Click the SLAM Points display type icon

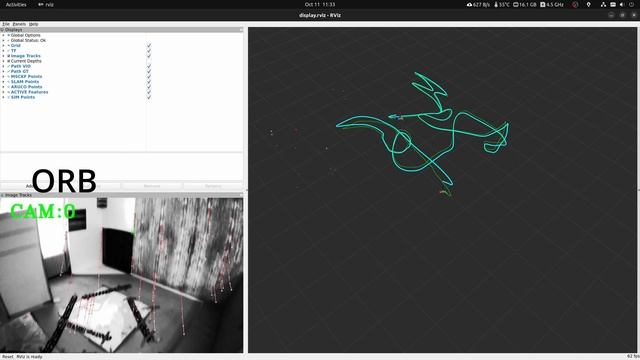pyautogui.click(x=9, y=82)
